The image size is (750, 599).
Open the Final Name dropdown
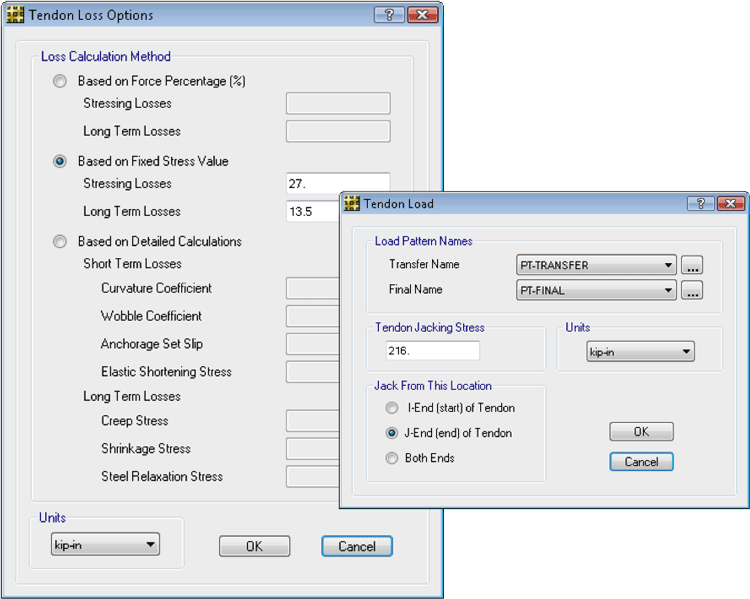point(596,290)
